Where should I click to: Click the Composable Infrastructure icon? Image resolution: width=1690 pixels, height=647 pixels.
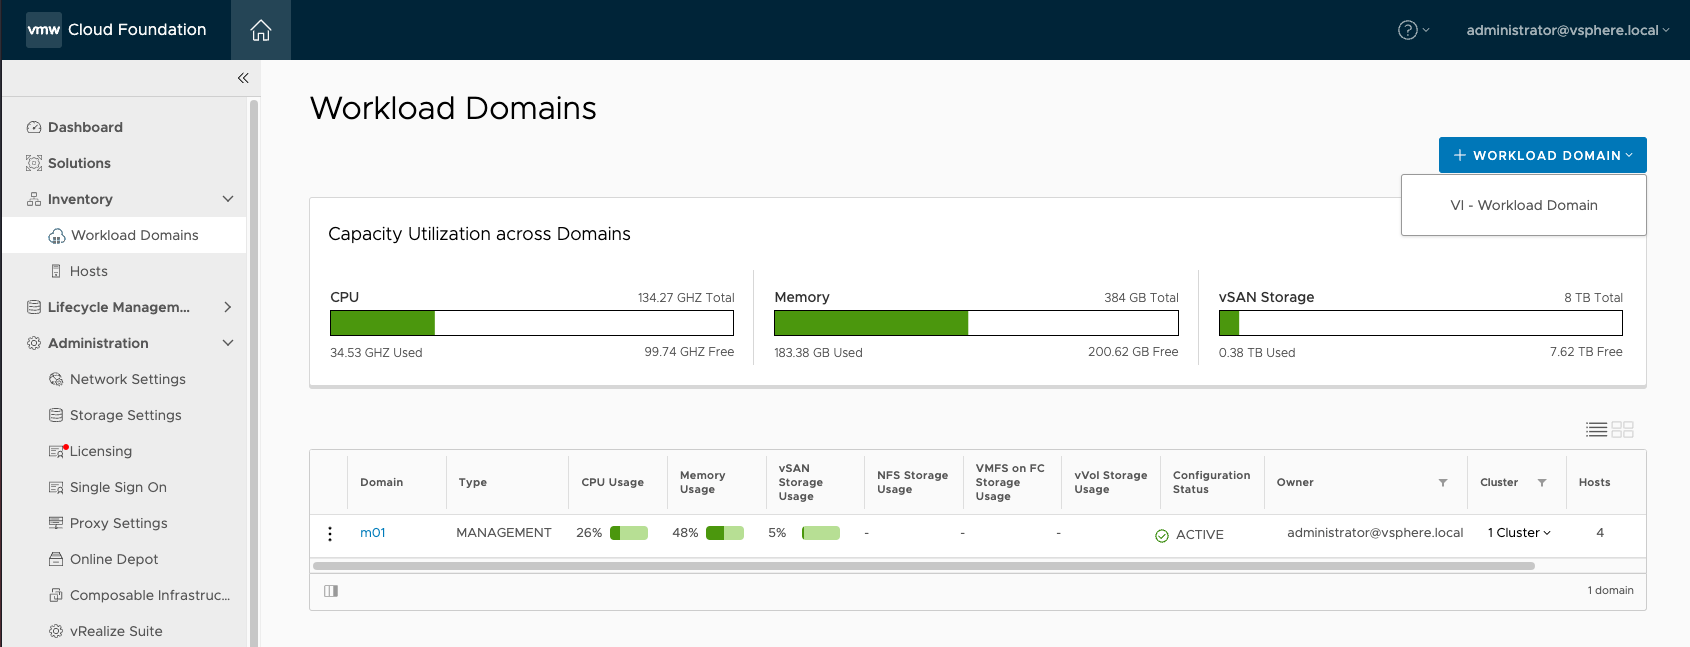tap(56, 595)
